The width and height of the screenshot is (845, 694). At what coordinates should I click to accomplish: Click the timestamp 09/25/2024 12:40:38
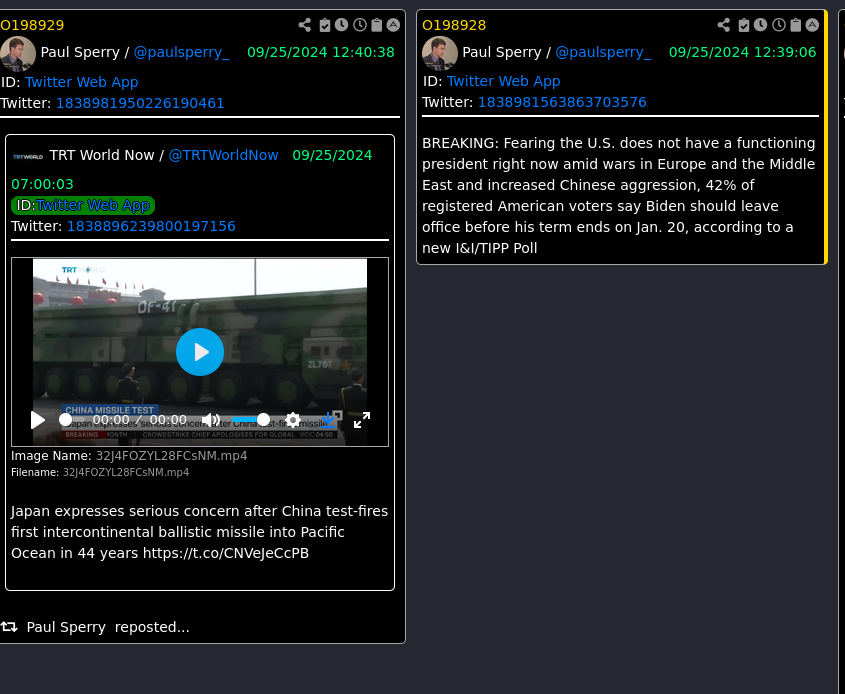click(321, 52)
